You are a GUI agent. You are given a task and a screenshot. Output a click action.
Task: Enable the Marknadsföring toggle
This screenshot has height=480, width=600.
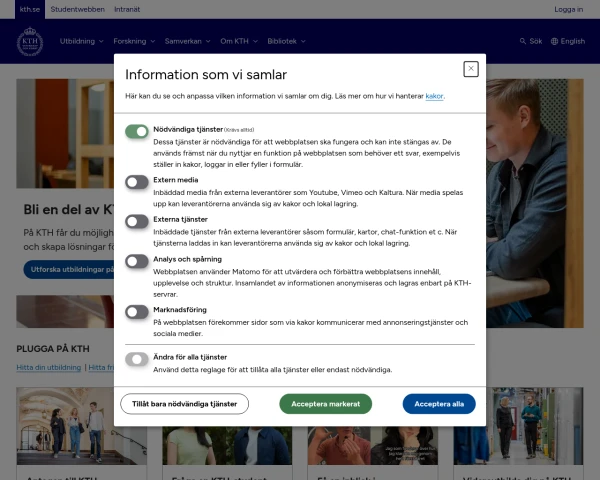click(137, 311)
